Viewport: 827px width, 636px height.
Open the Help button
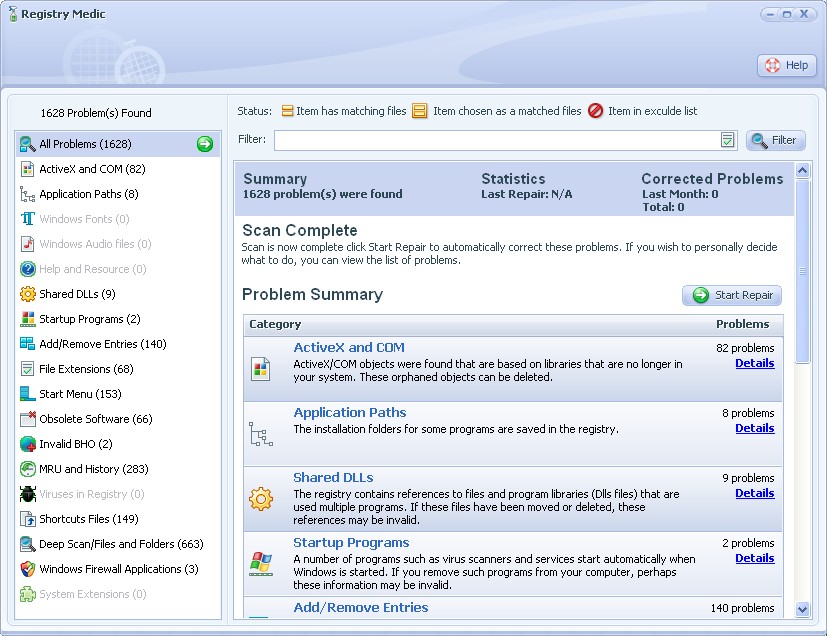[x=787, y=65]
